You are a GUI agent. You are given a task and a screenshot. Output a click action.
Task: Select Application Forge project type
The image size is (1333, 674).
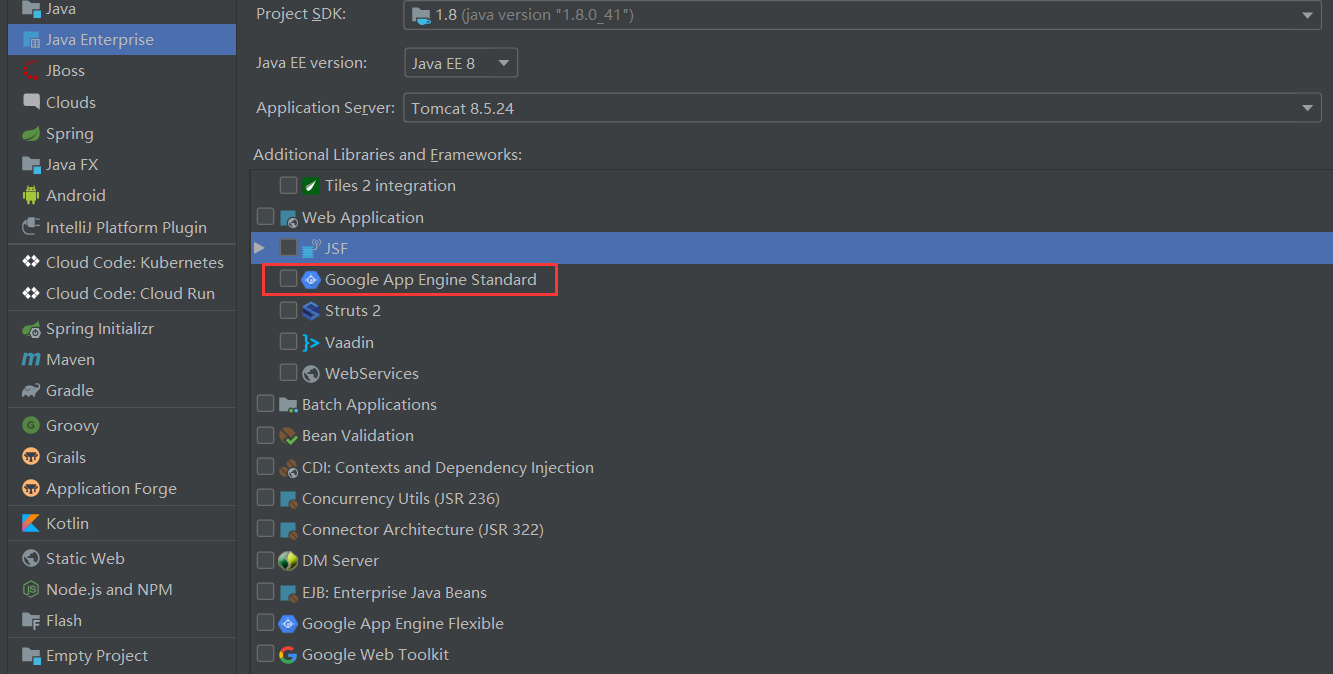(x=111, y=489)
